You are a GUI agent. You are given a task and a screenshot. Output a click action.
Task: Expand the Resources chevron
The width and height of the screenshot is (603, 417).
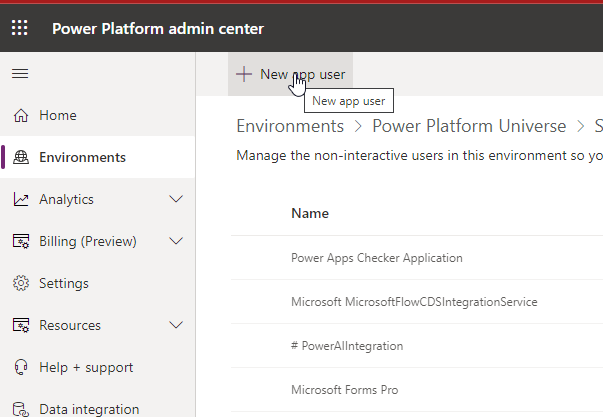[x=176, y=325]
